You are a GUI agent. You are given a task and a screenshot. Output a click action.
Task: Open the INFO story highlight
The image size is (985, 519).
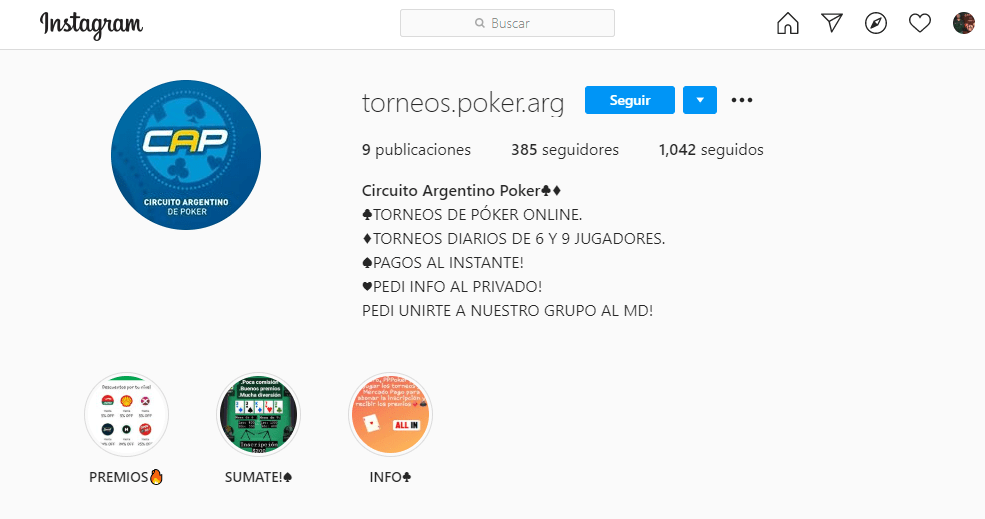click(x=390, y=415)
